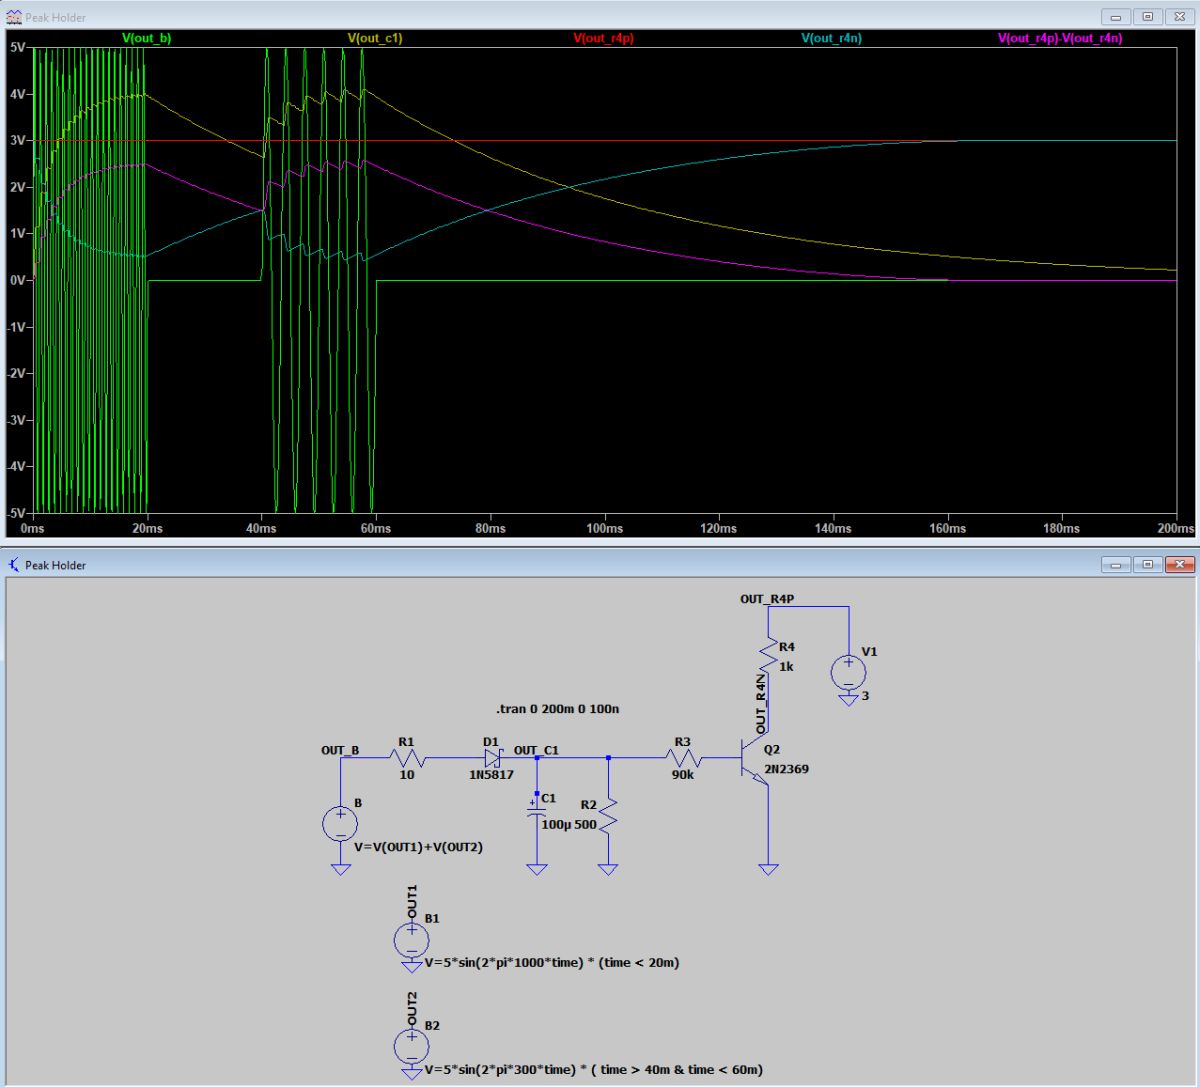Maximize the waveform plot window
The image size is (1200, 1088).
pos(1147,17)
